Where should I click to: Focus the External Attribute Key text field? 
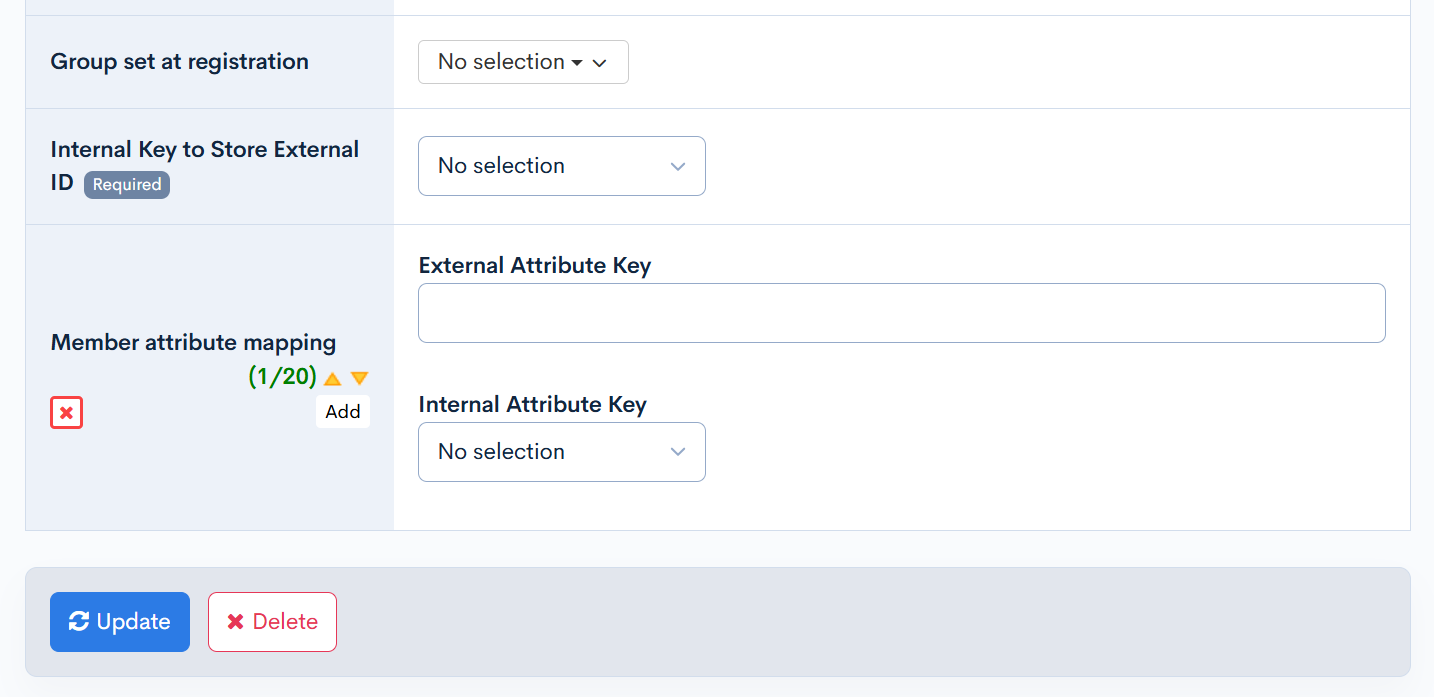(x=901, y=313)
